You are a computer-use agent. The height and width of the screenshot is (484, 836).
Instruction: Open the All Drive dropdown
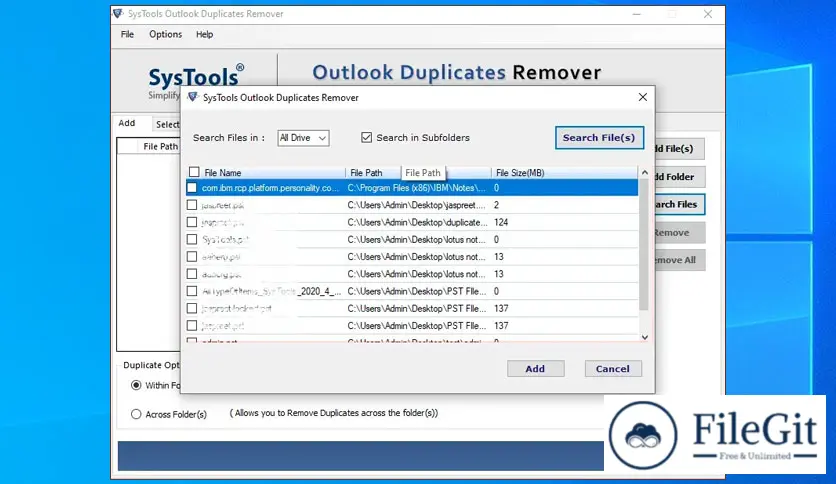pyautogui.click(x=303, y=138)
